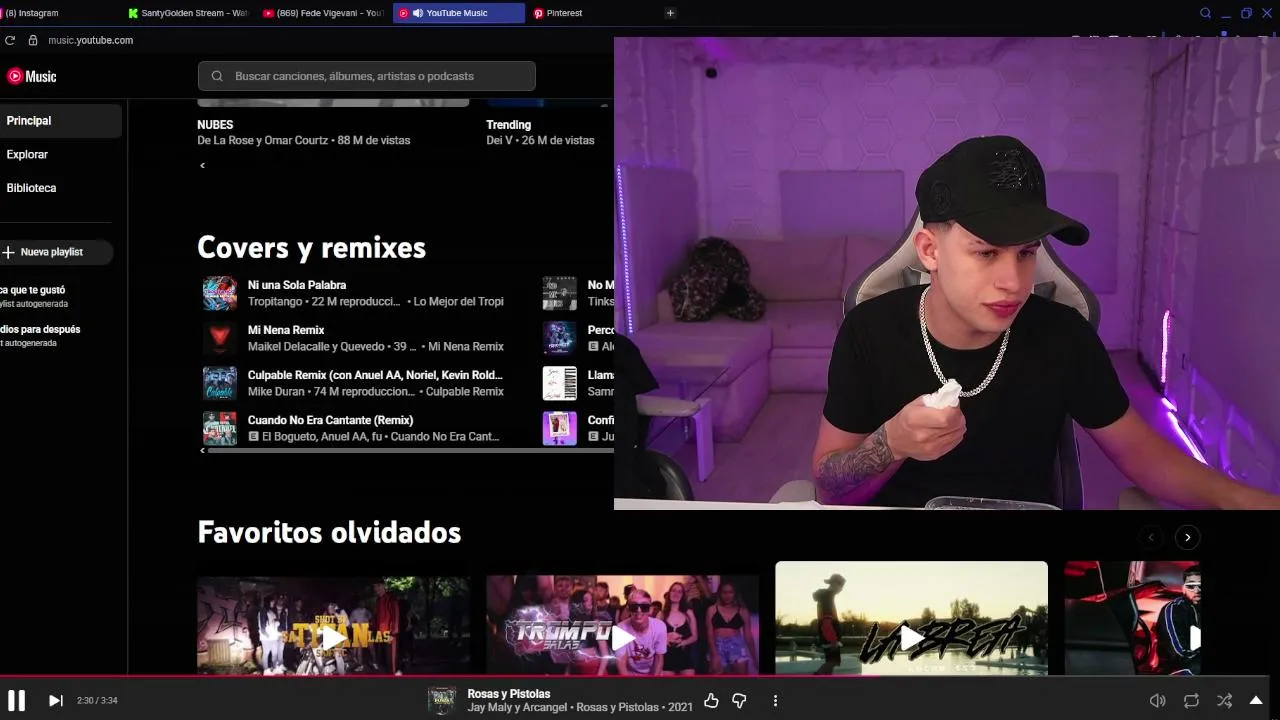Click song title 'Culpable Remix (con Anuel AA, Noriel...'
The image size is (1280, 720).
click(375, 375)
